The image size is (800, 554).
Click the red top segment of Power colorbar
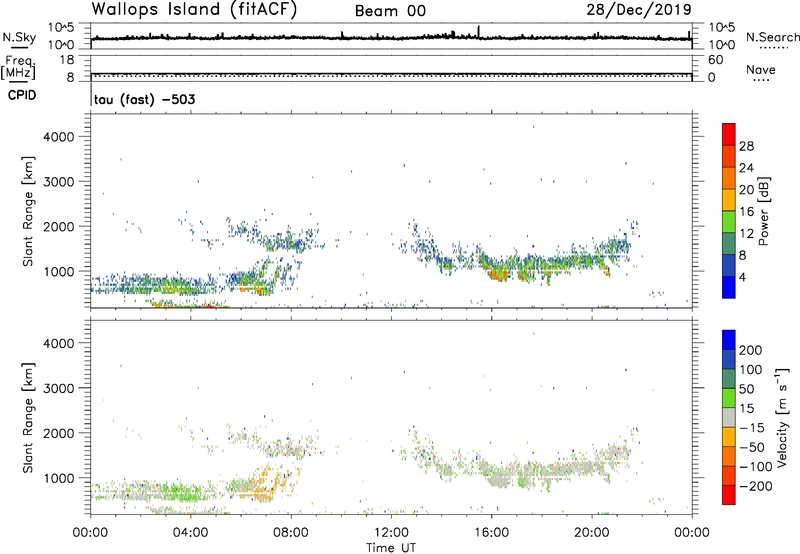(729, 134)
